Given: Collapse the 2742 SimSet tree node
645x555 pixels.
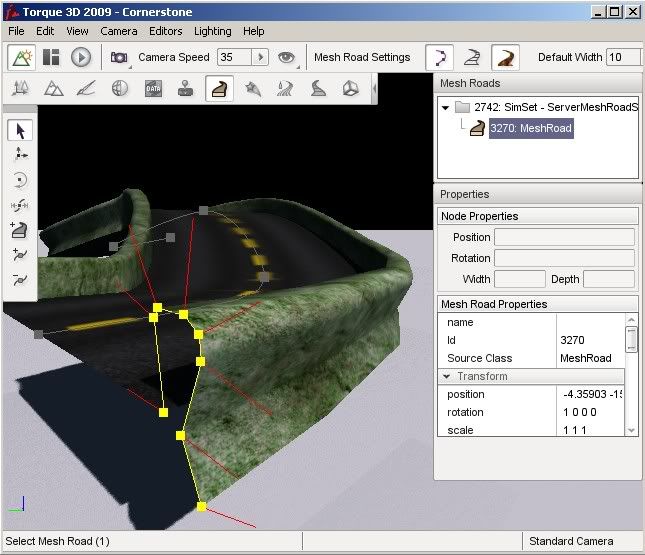Looking at the screenshot, I should coord(445,107).
